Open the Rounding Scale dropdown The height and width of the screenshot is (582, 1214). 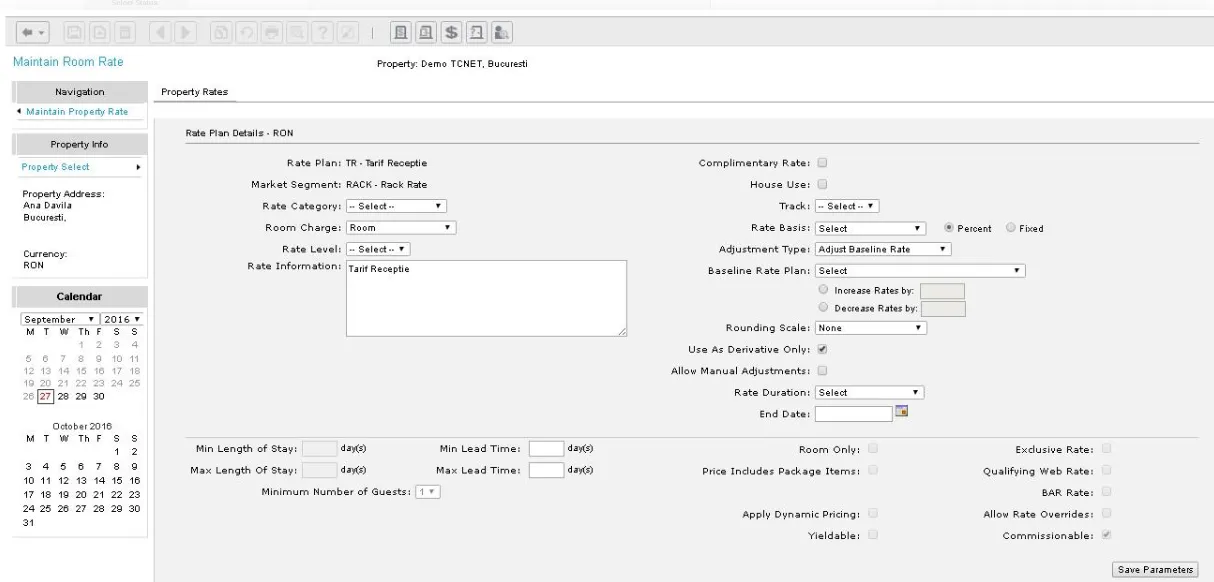point(872,327)
